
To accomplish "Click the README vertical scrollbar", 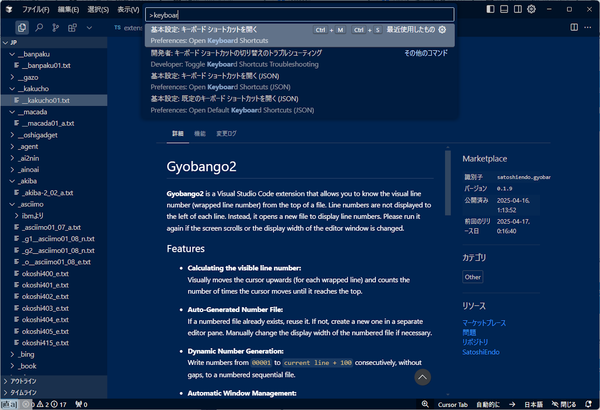I will [448, 183].
